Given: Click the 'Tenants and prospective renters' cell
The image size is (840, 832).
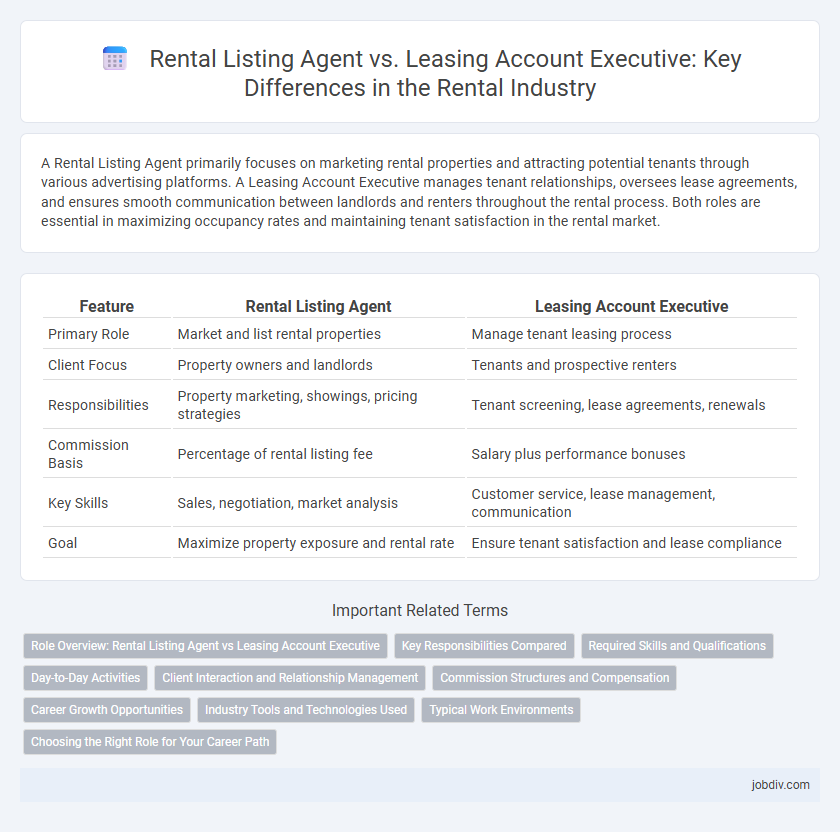Looking at the screenshot, I should (632, 365).
